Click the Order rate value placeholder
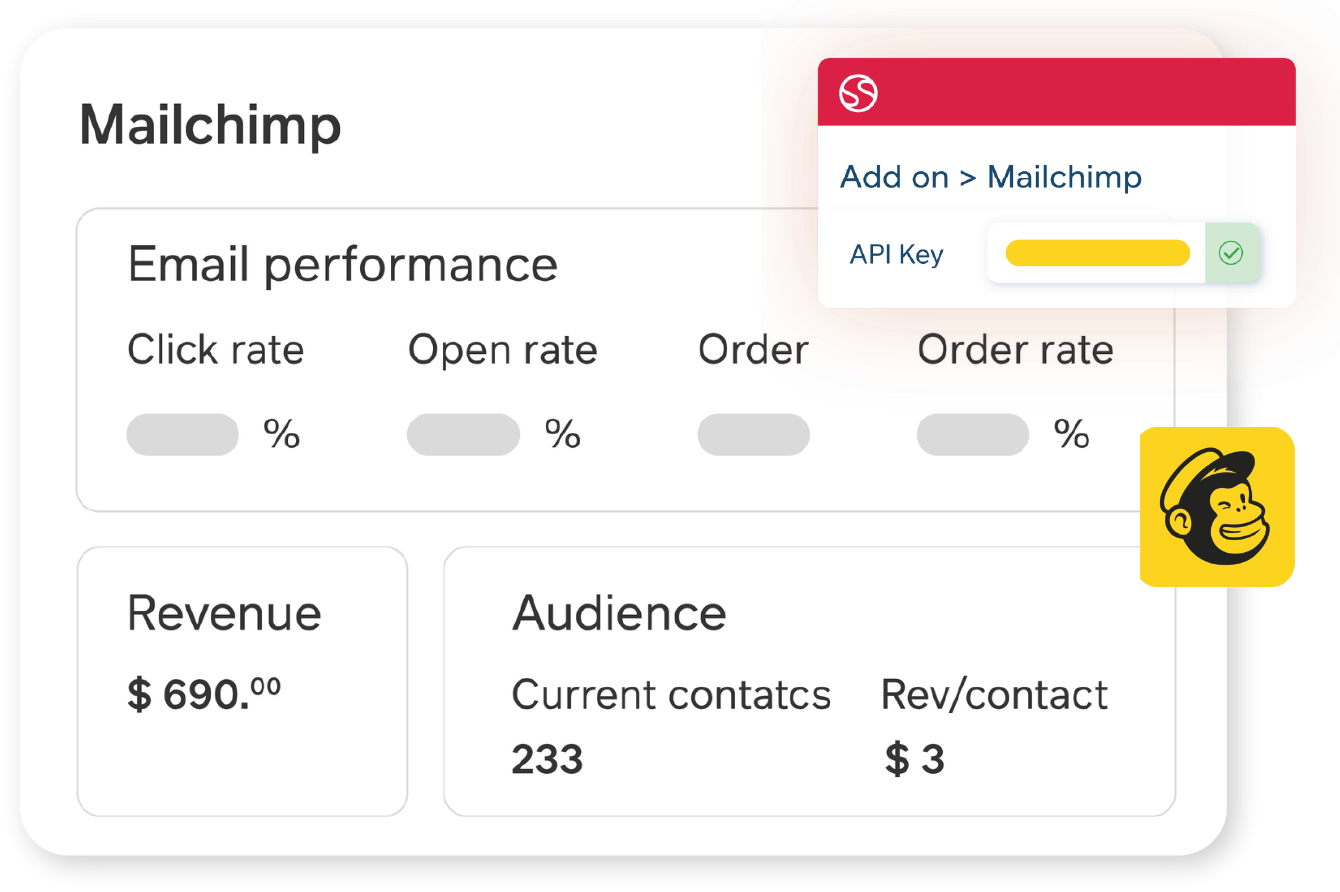 click(x=973, y=435)
